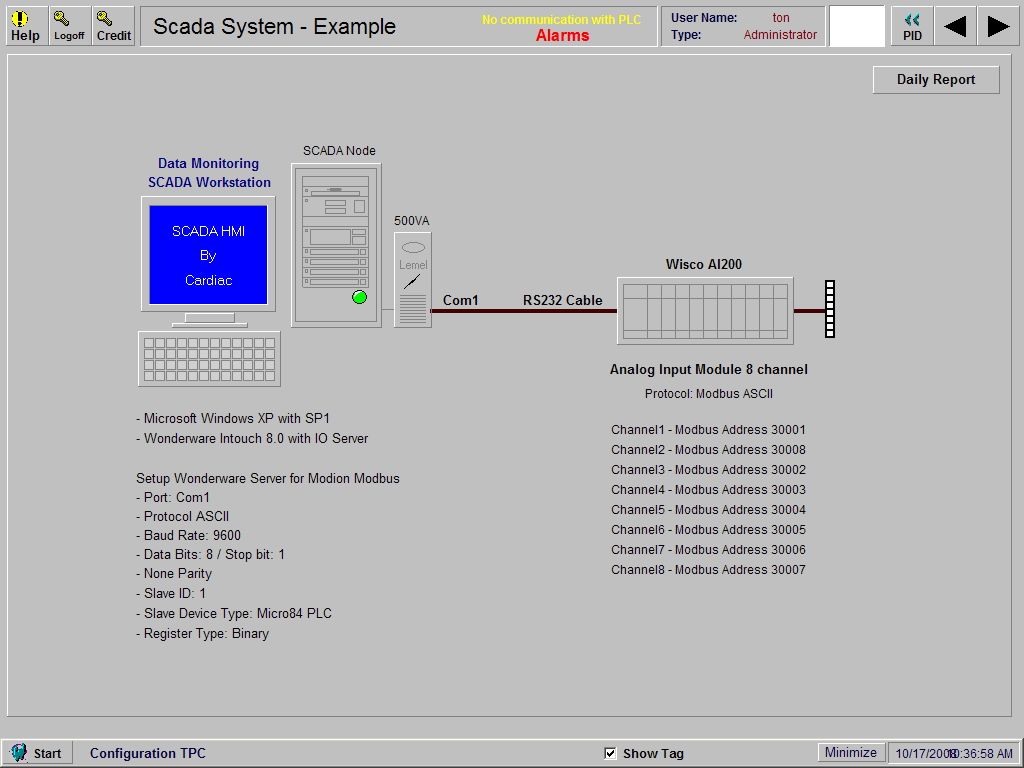Viewport: 1024px width, 768px height.
Task: Click the No communication with PLC message
Action: [x=562, y=18]
